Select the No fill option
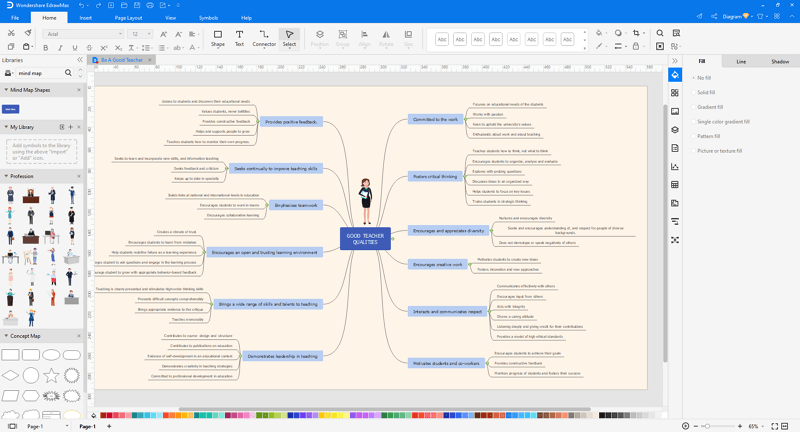Image resolution: width=800 pixels, height=432 pixels. (x=704, y=78)
